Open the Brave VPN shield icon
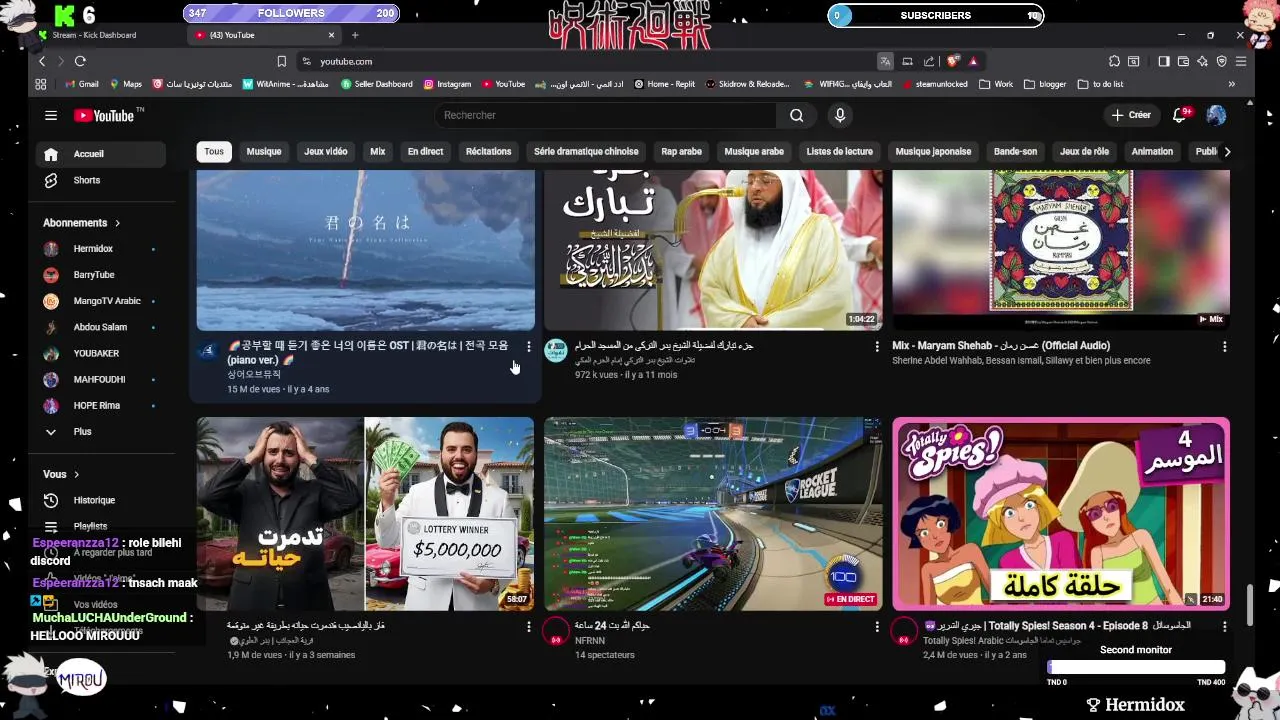Viewport: 1280px width, 720px height. click(1222, 61)
